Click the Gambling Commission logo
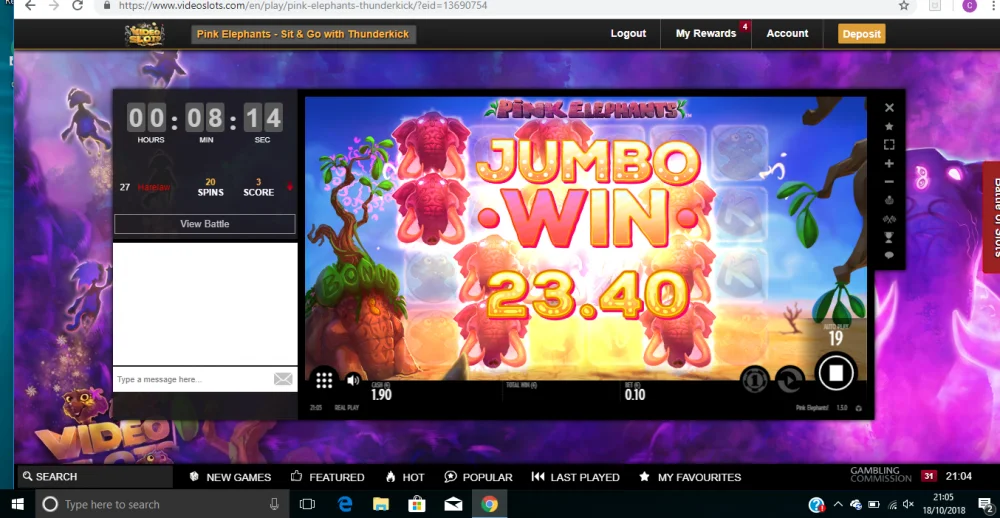This screenshot has height=518, width=1000. [881, 475]
